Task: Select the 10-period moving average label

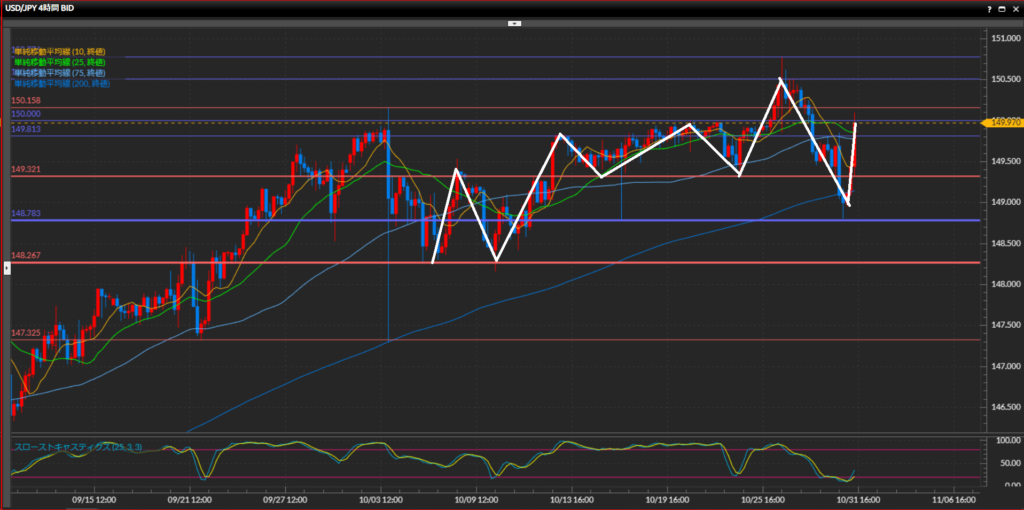Action: (59, 51)
